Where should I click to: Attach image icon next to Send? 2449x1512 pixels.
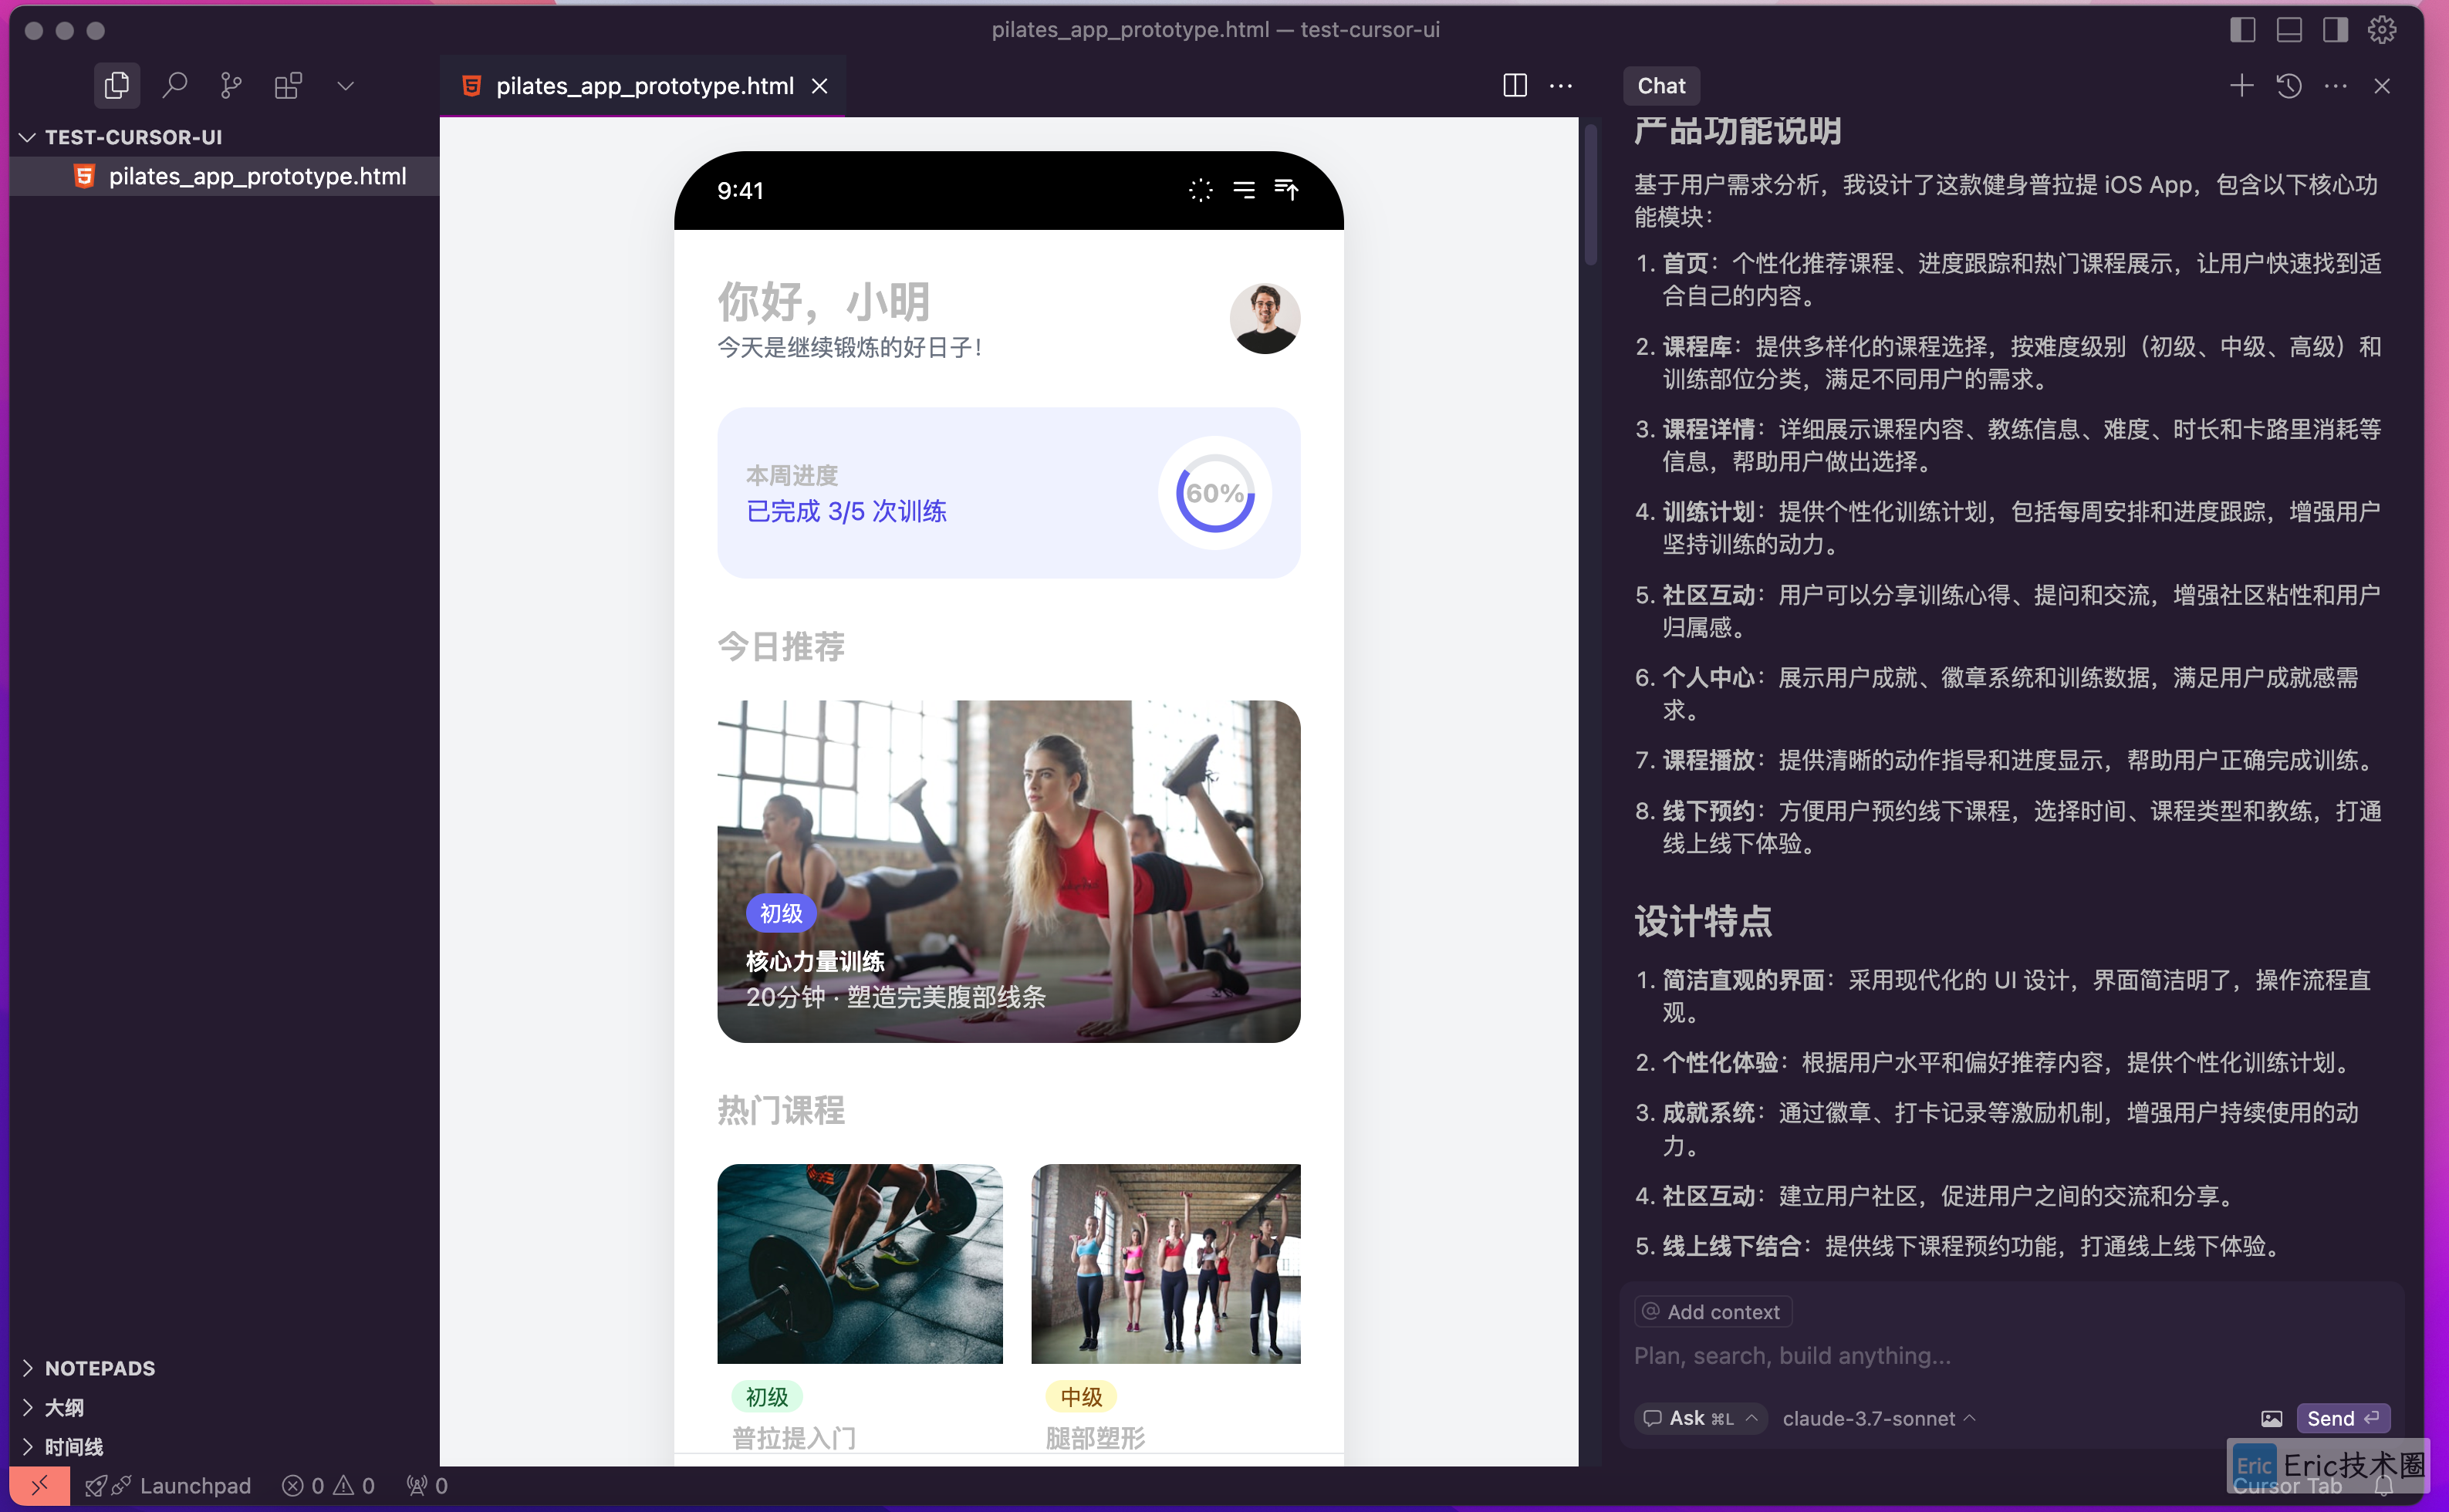(x=2271, y=1418)
